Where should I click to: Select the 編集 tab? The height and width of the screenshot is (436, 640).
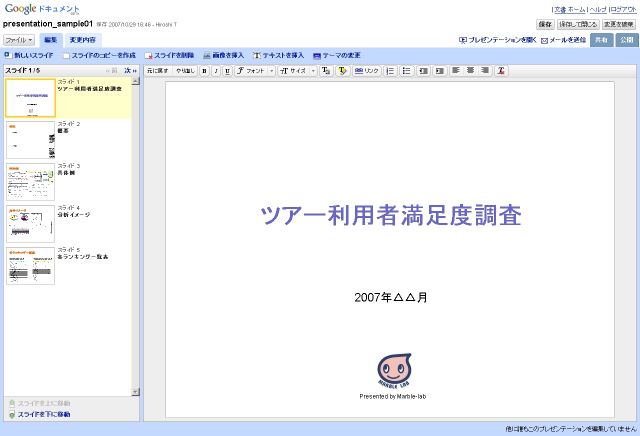click(x=52, y=40)
